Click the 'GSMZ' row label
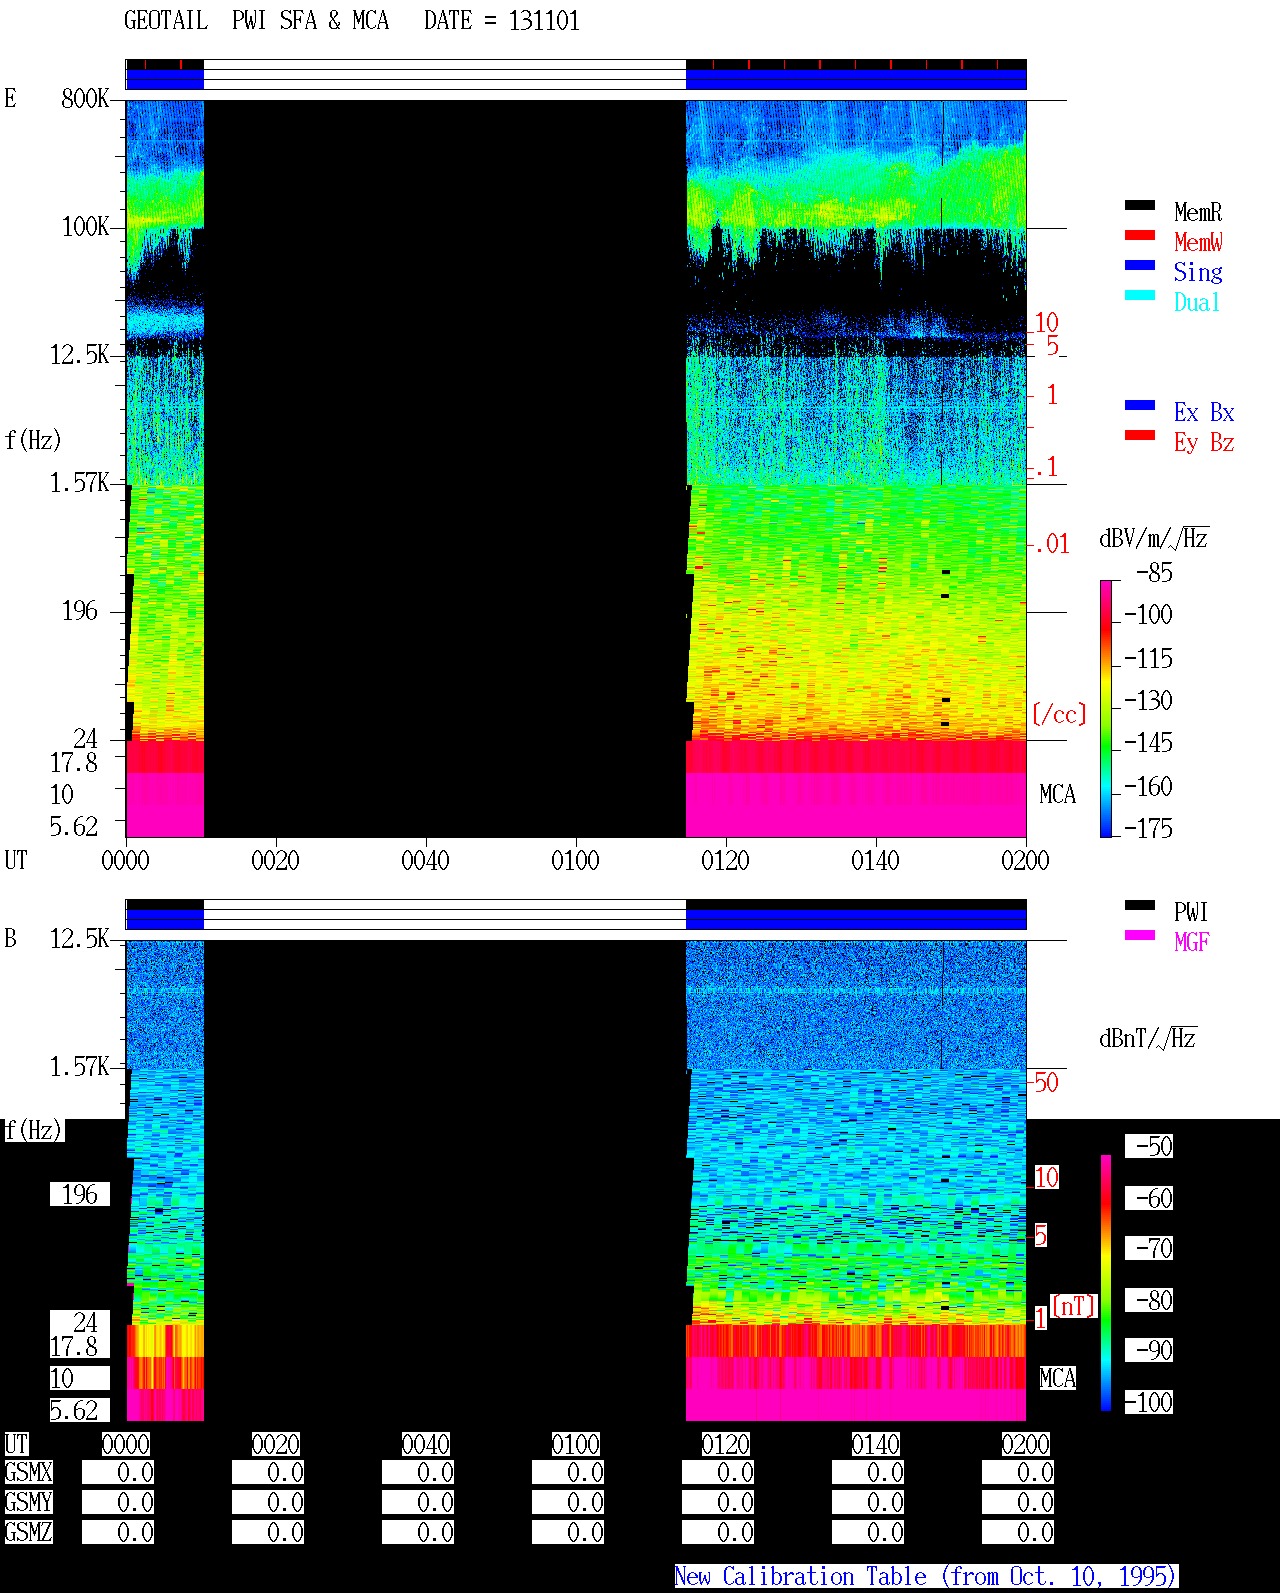Image resolution: width=1280 pixels, height=1593 pixels. [28, 1532]
